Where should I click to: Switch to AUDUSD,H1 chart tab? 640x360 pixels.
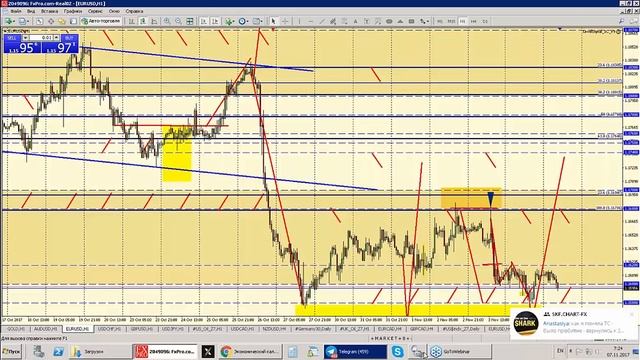coord(45,329)
